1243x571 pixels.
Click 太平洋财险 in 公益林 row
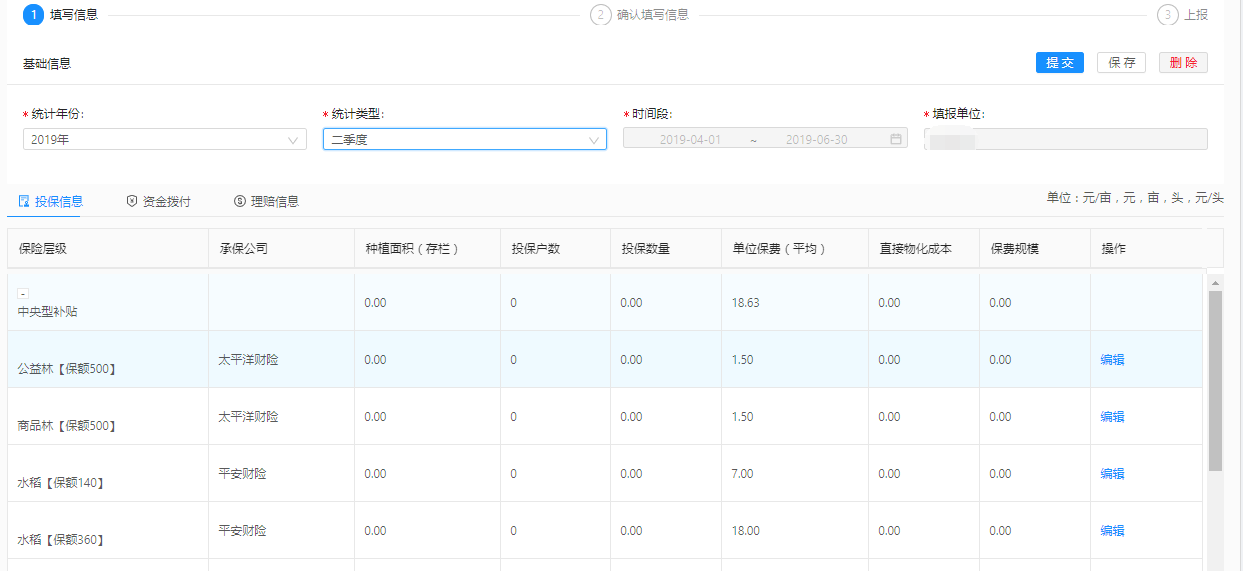point(248,359)
